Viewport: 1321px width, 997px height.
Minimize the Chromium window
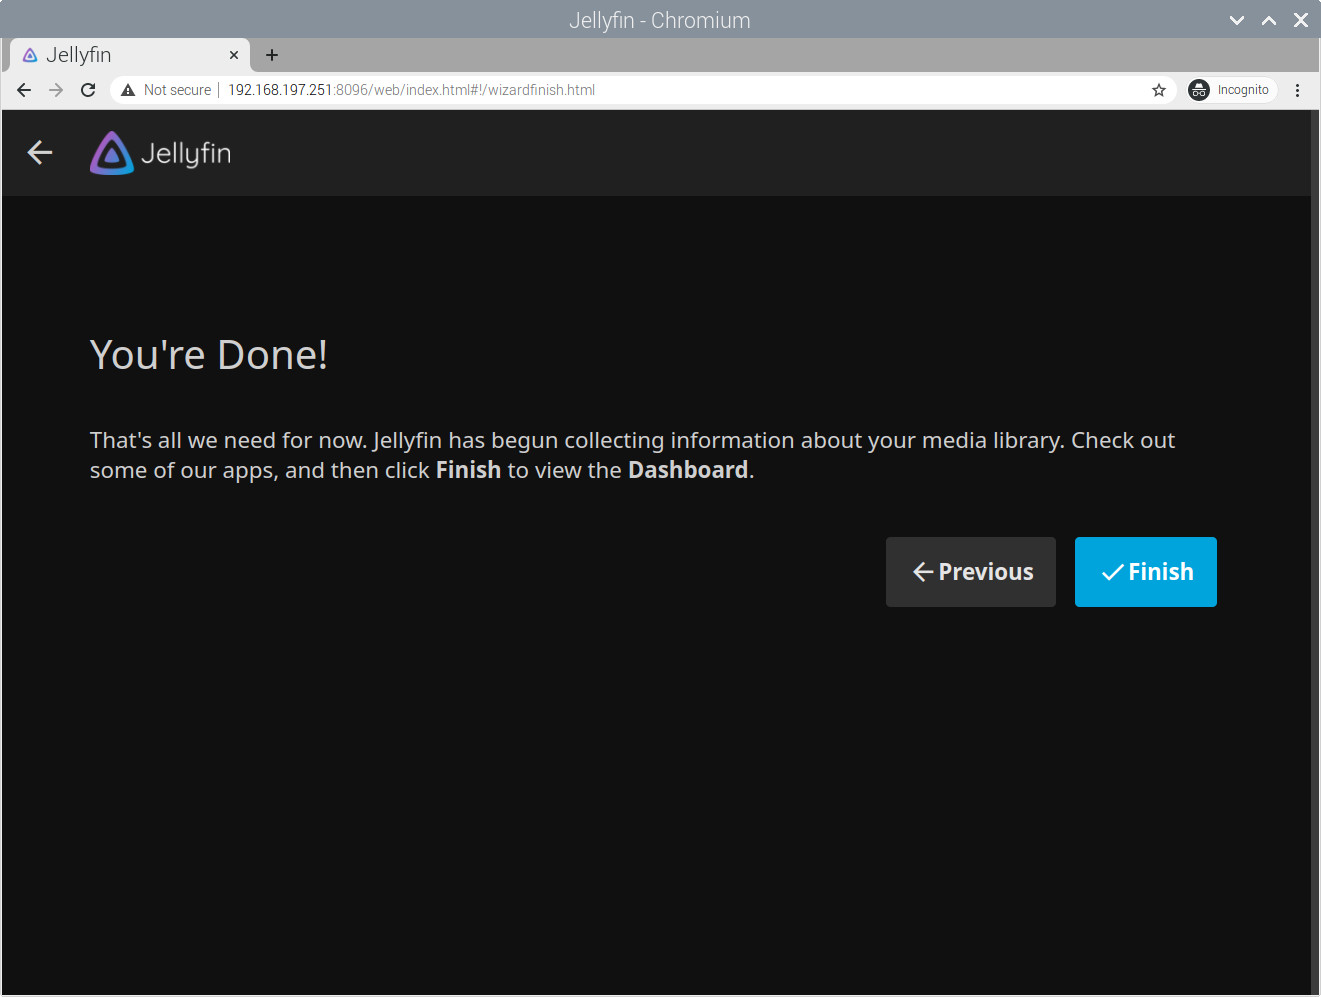coord(1237,20)
